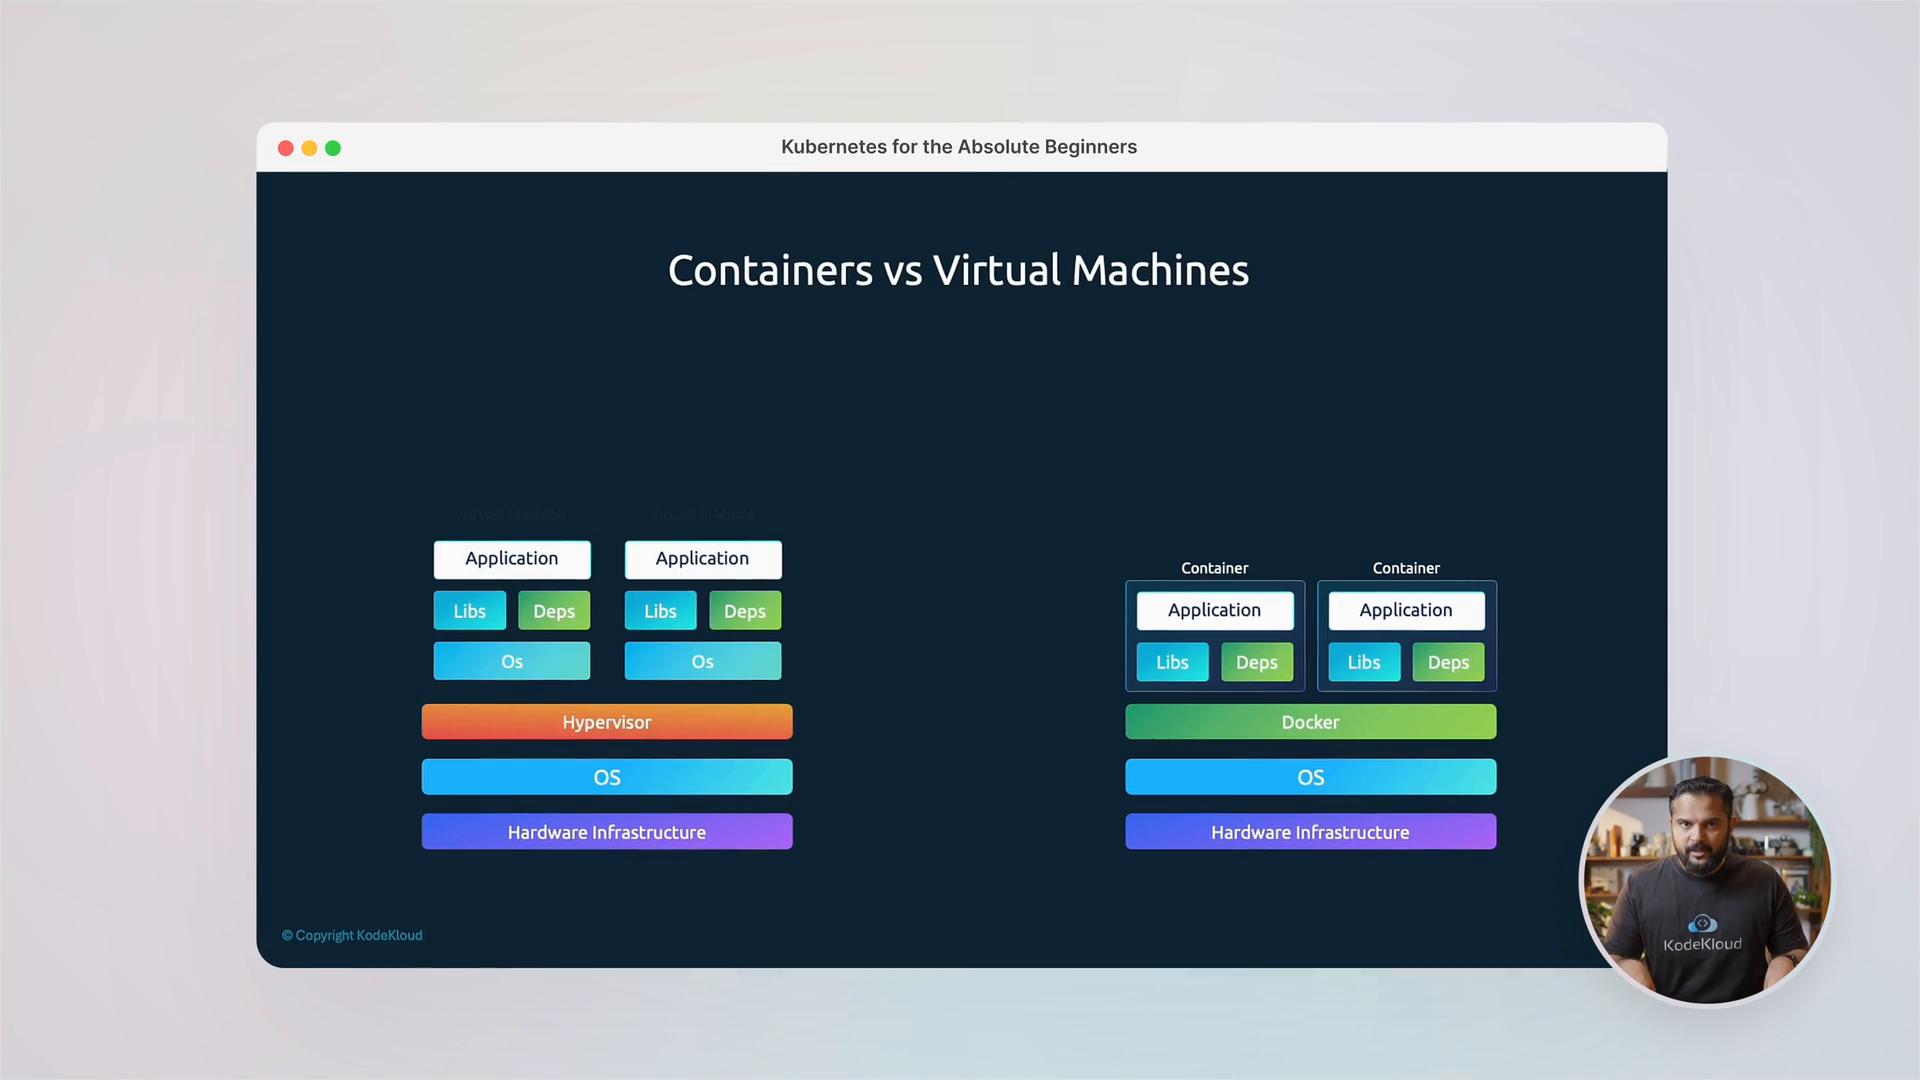Click the Deps box in the first container

1257,662
